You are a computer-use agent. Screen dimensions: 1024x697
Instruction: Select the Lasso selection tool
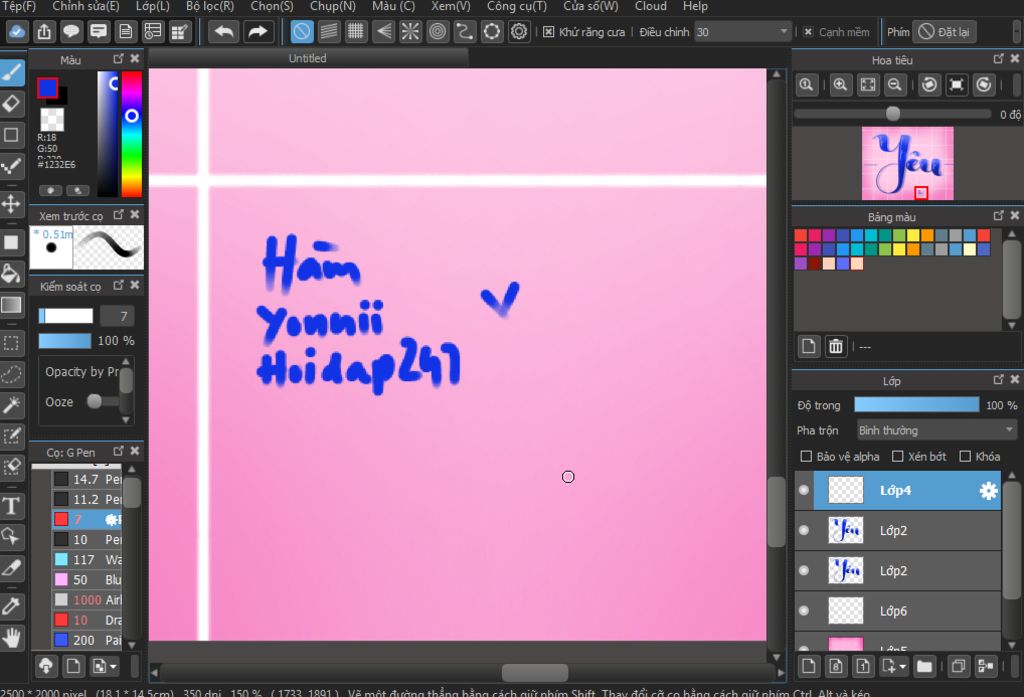click(12, 374)
